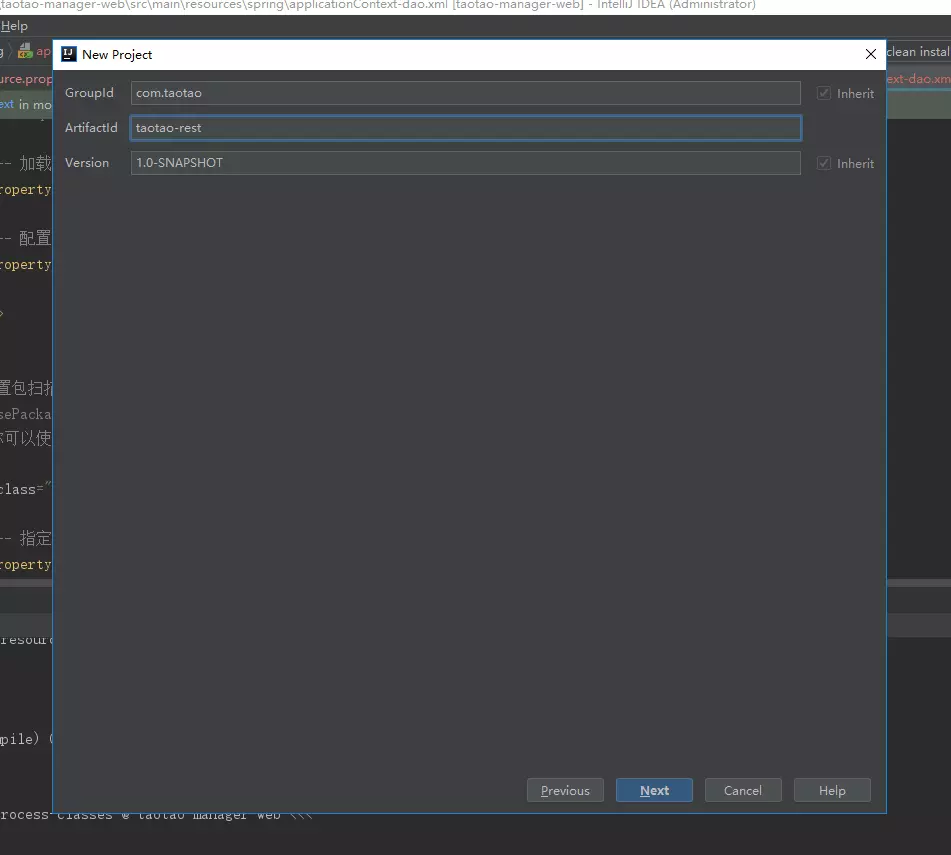Viewport: 951px width, 855px height.
Task: Open Help for New Project dialog
Action: [x=832, y=790]
